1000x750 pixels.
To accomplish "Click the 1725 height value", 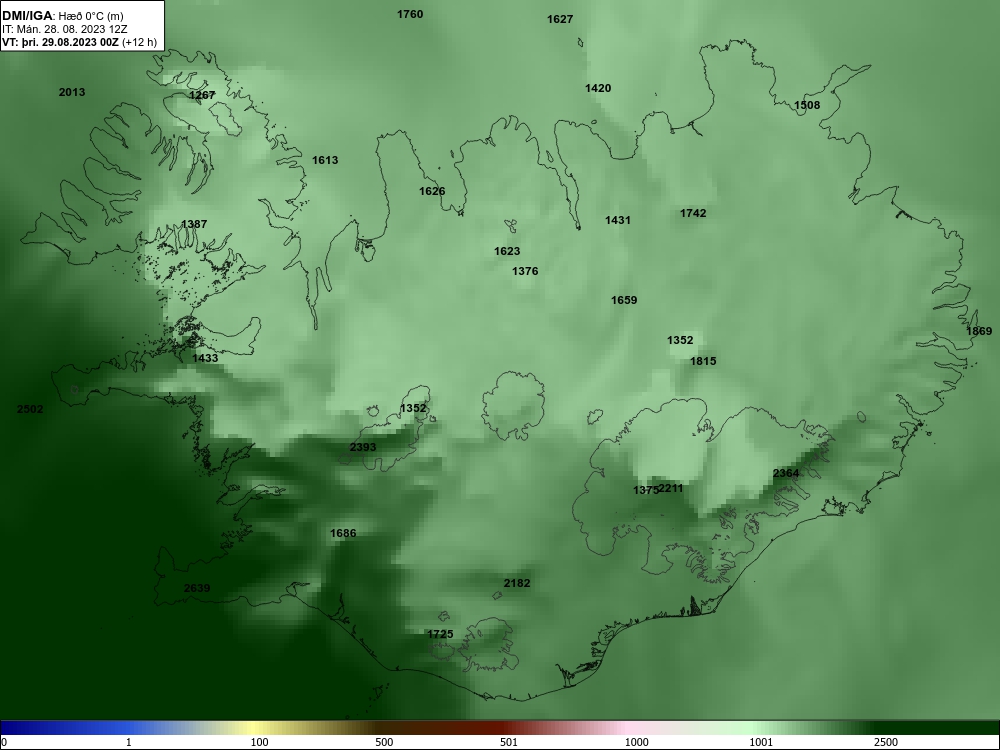I will coord(441,634).
